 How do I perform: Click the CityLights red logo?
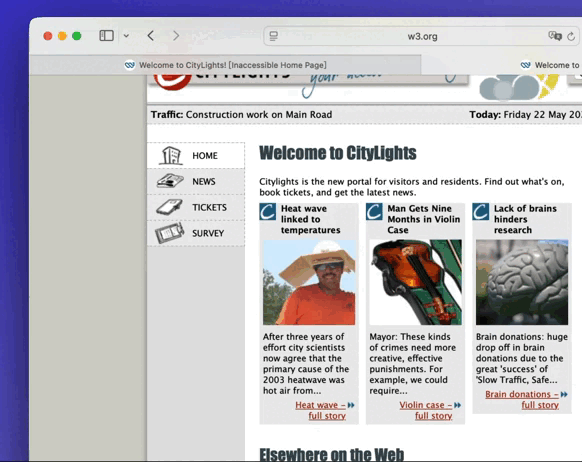pos(173,82)
